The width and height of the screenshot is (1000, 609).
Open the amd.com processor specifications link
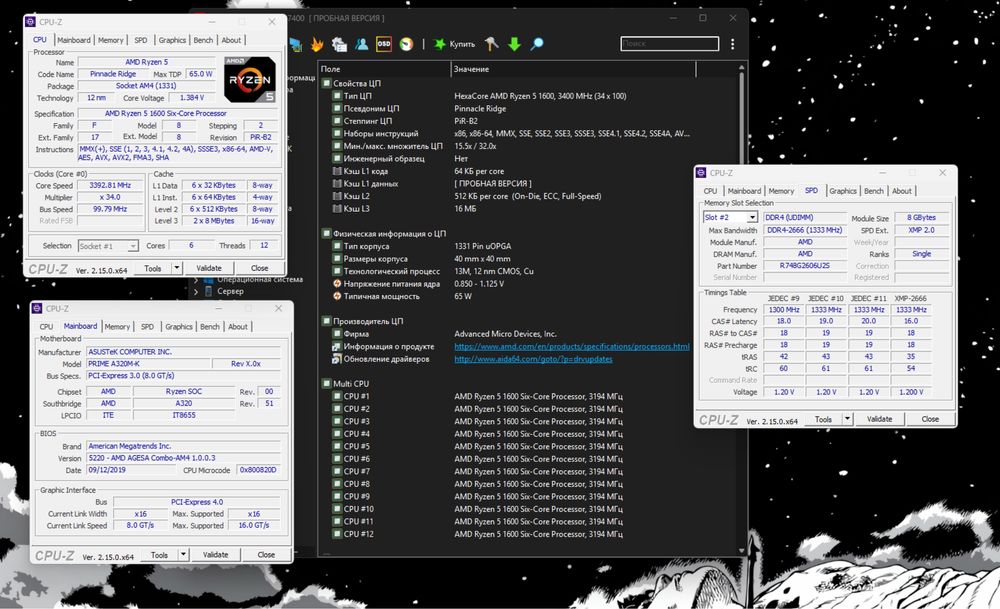(x=571, y=347)
